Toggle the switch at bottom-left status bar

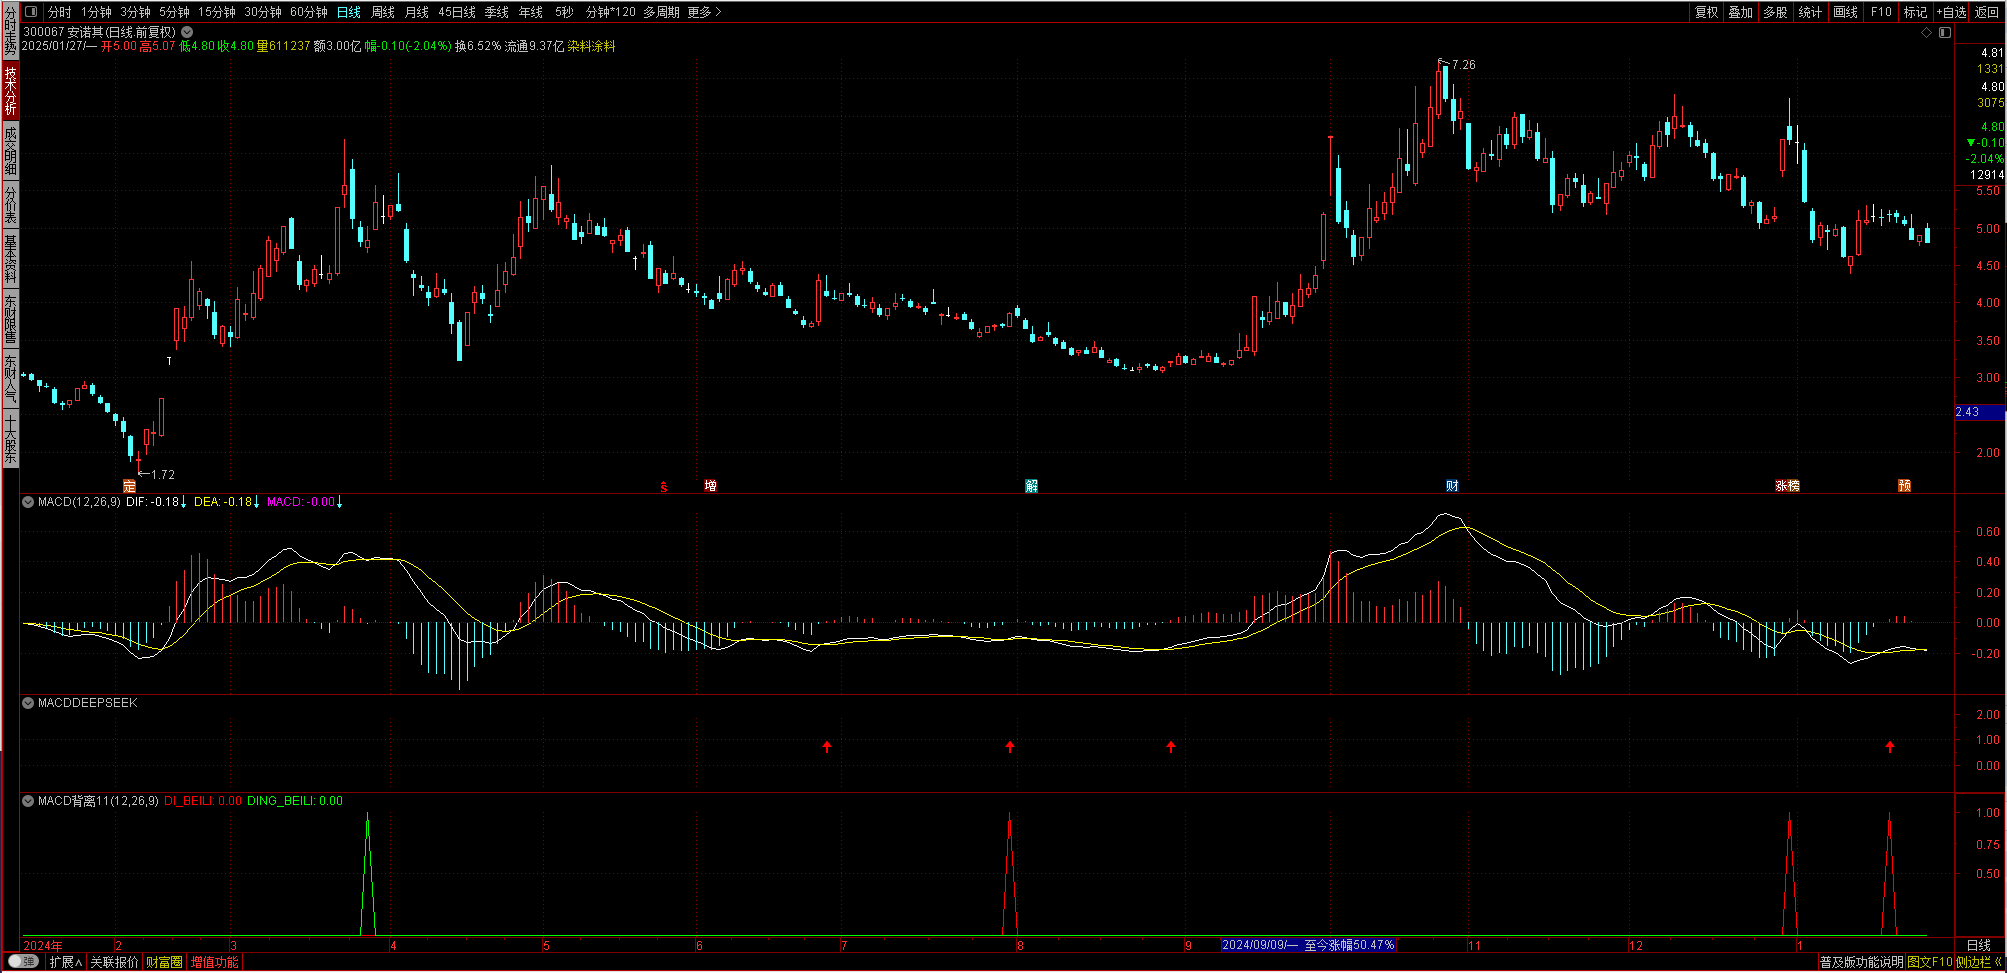point(23,962)
